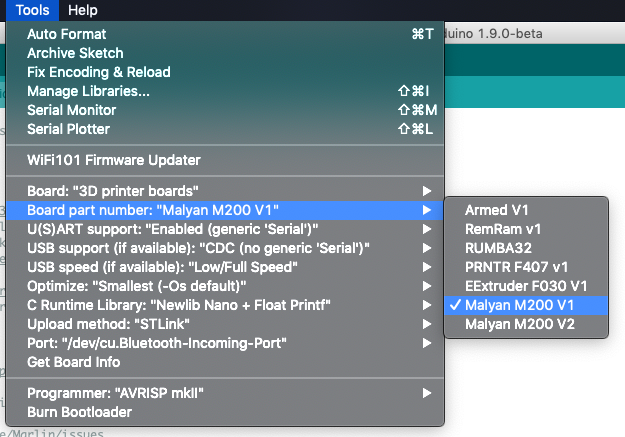Launch Serial Monitor

(225, 110)
